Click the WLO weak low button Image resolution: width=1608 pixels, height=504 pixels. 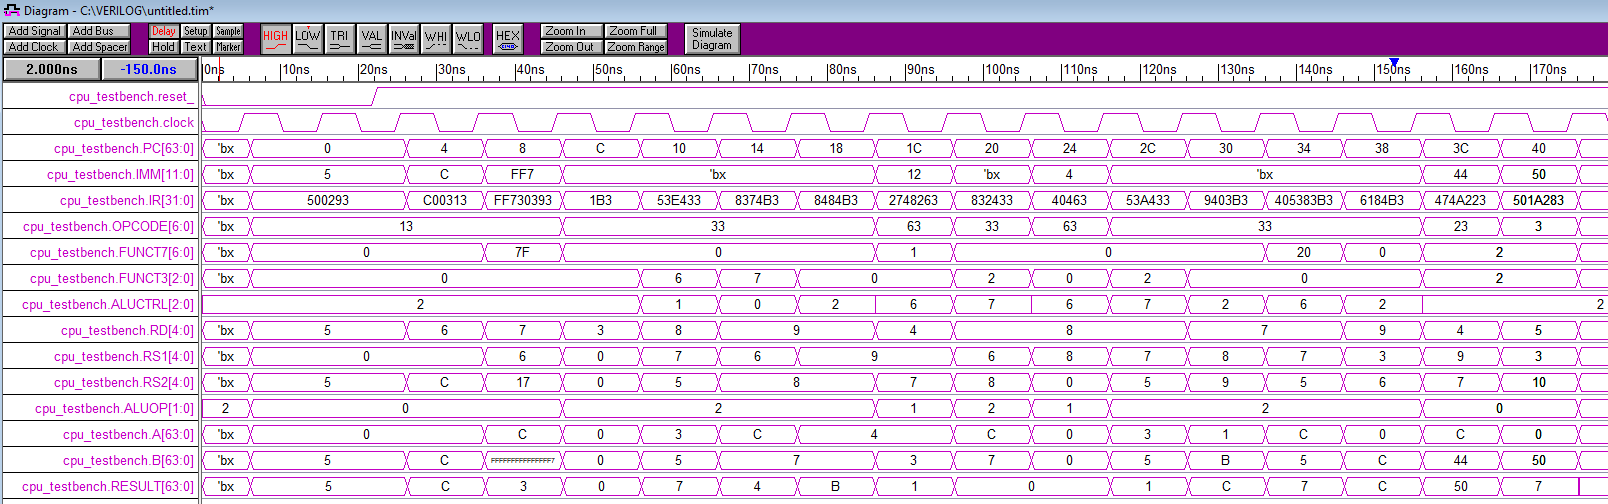tap(468, 39)
